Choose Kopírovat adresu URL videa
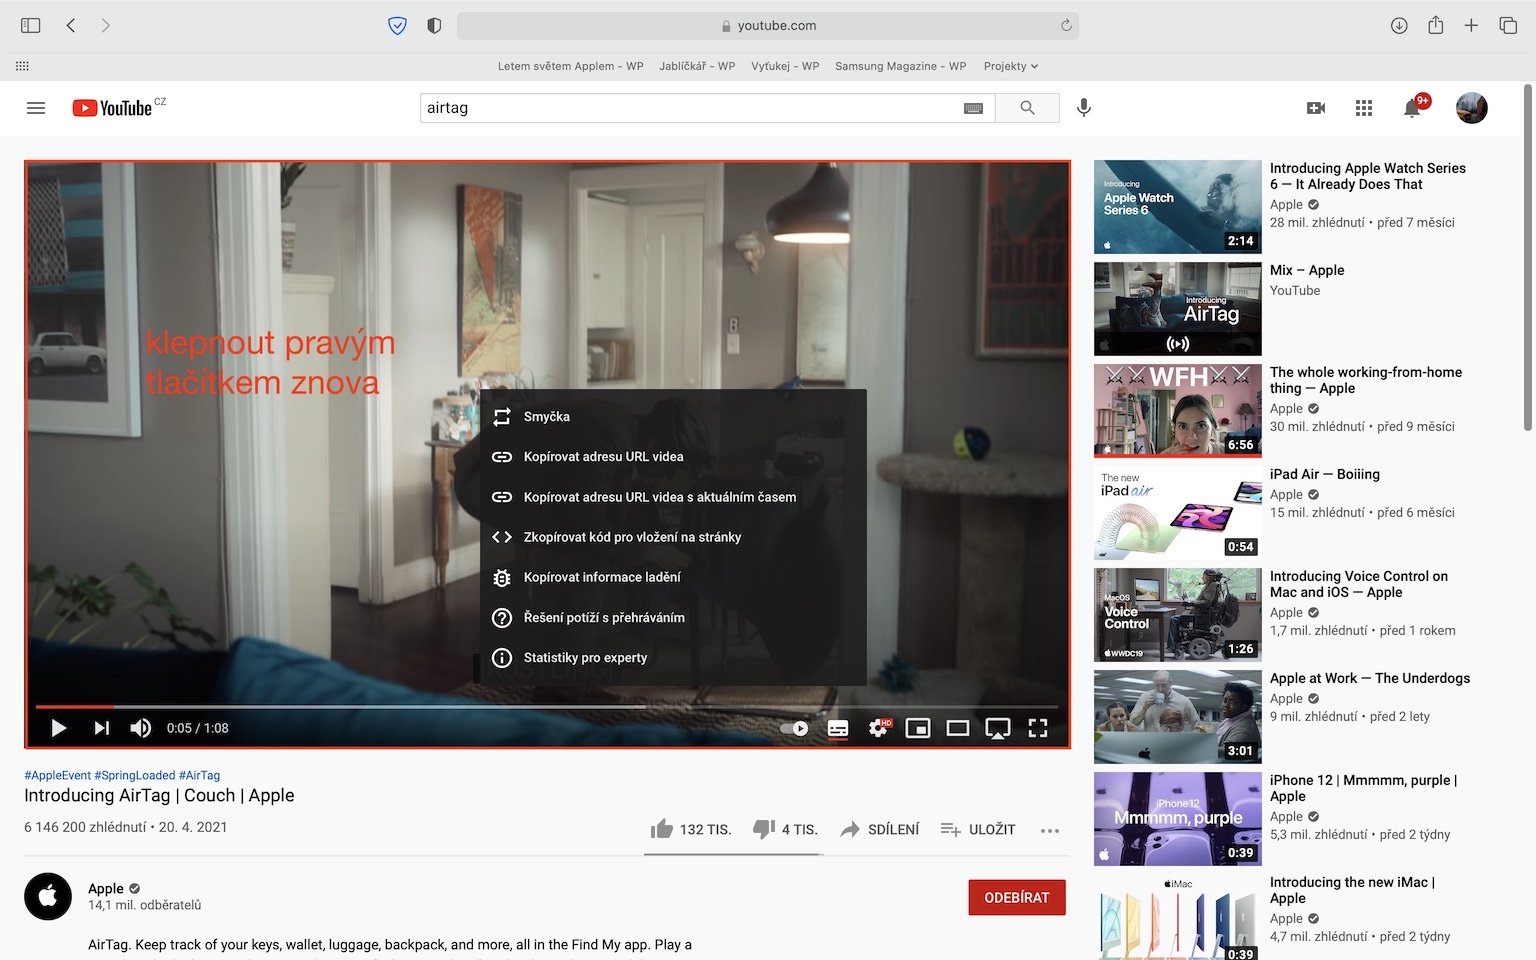Viewport: 1536px width, 960px height. (673, 457)
